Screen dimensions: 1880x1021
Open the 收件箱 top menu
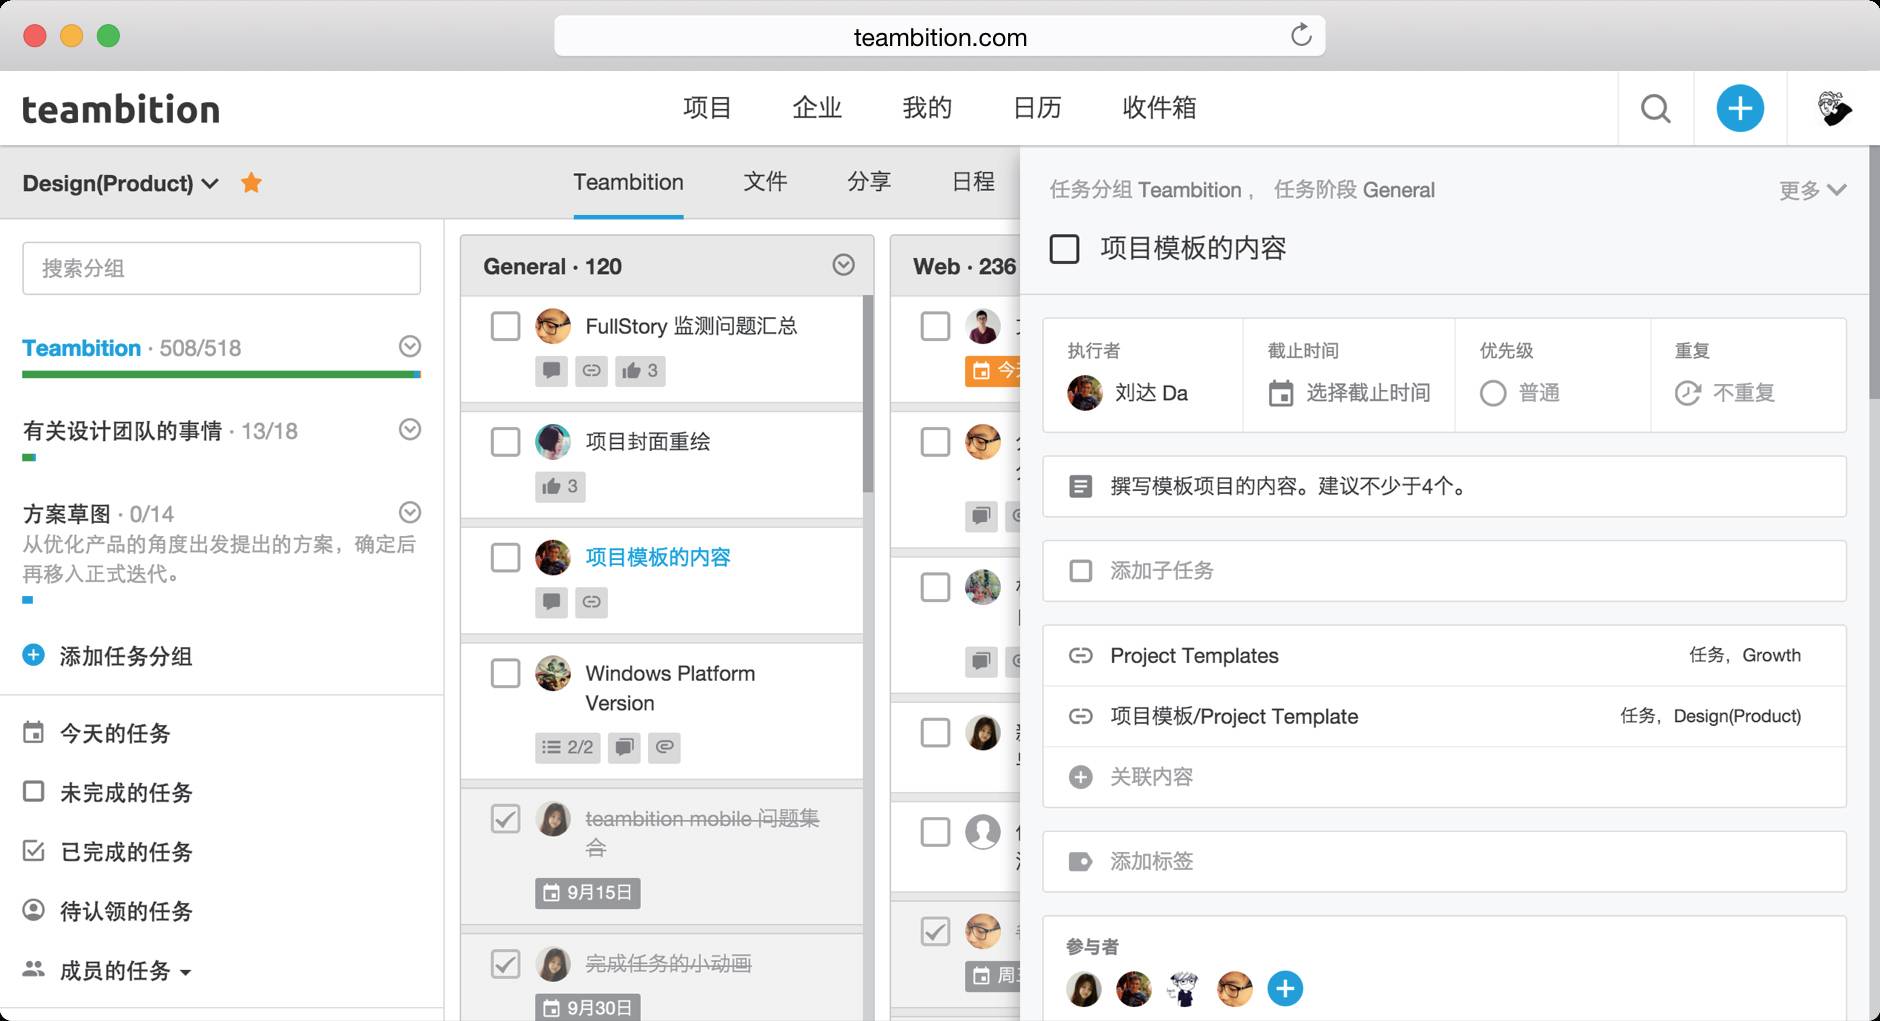coord(1159,108)
